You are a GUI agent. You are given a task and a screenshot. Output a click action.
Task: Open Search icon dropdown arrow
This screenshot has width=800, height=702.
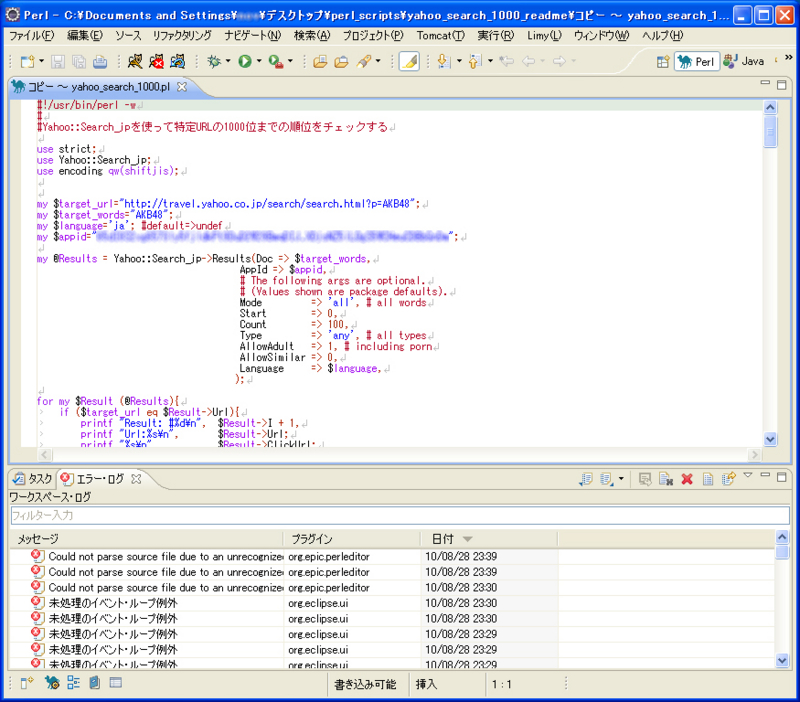pos(378,61)
